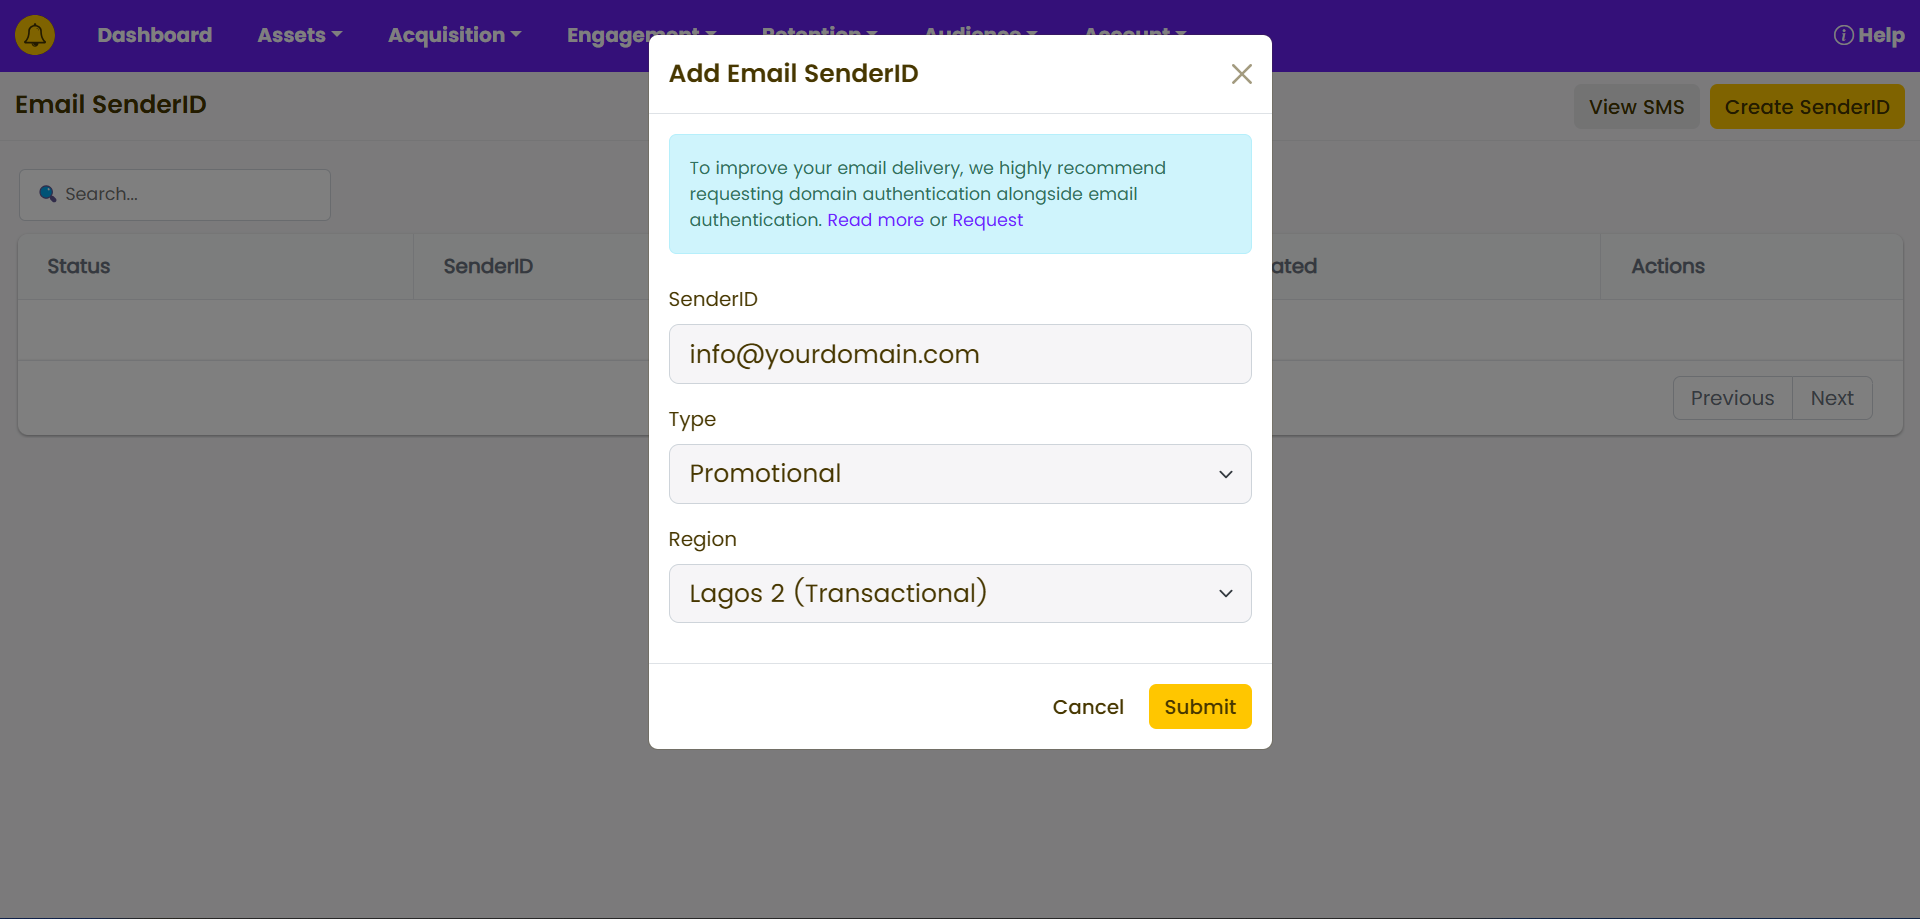
Task: Go to the Next page
Action: click(1831, 398)
